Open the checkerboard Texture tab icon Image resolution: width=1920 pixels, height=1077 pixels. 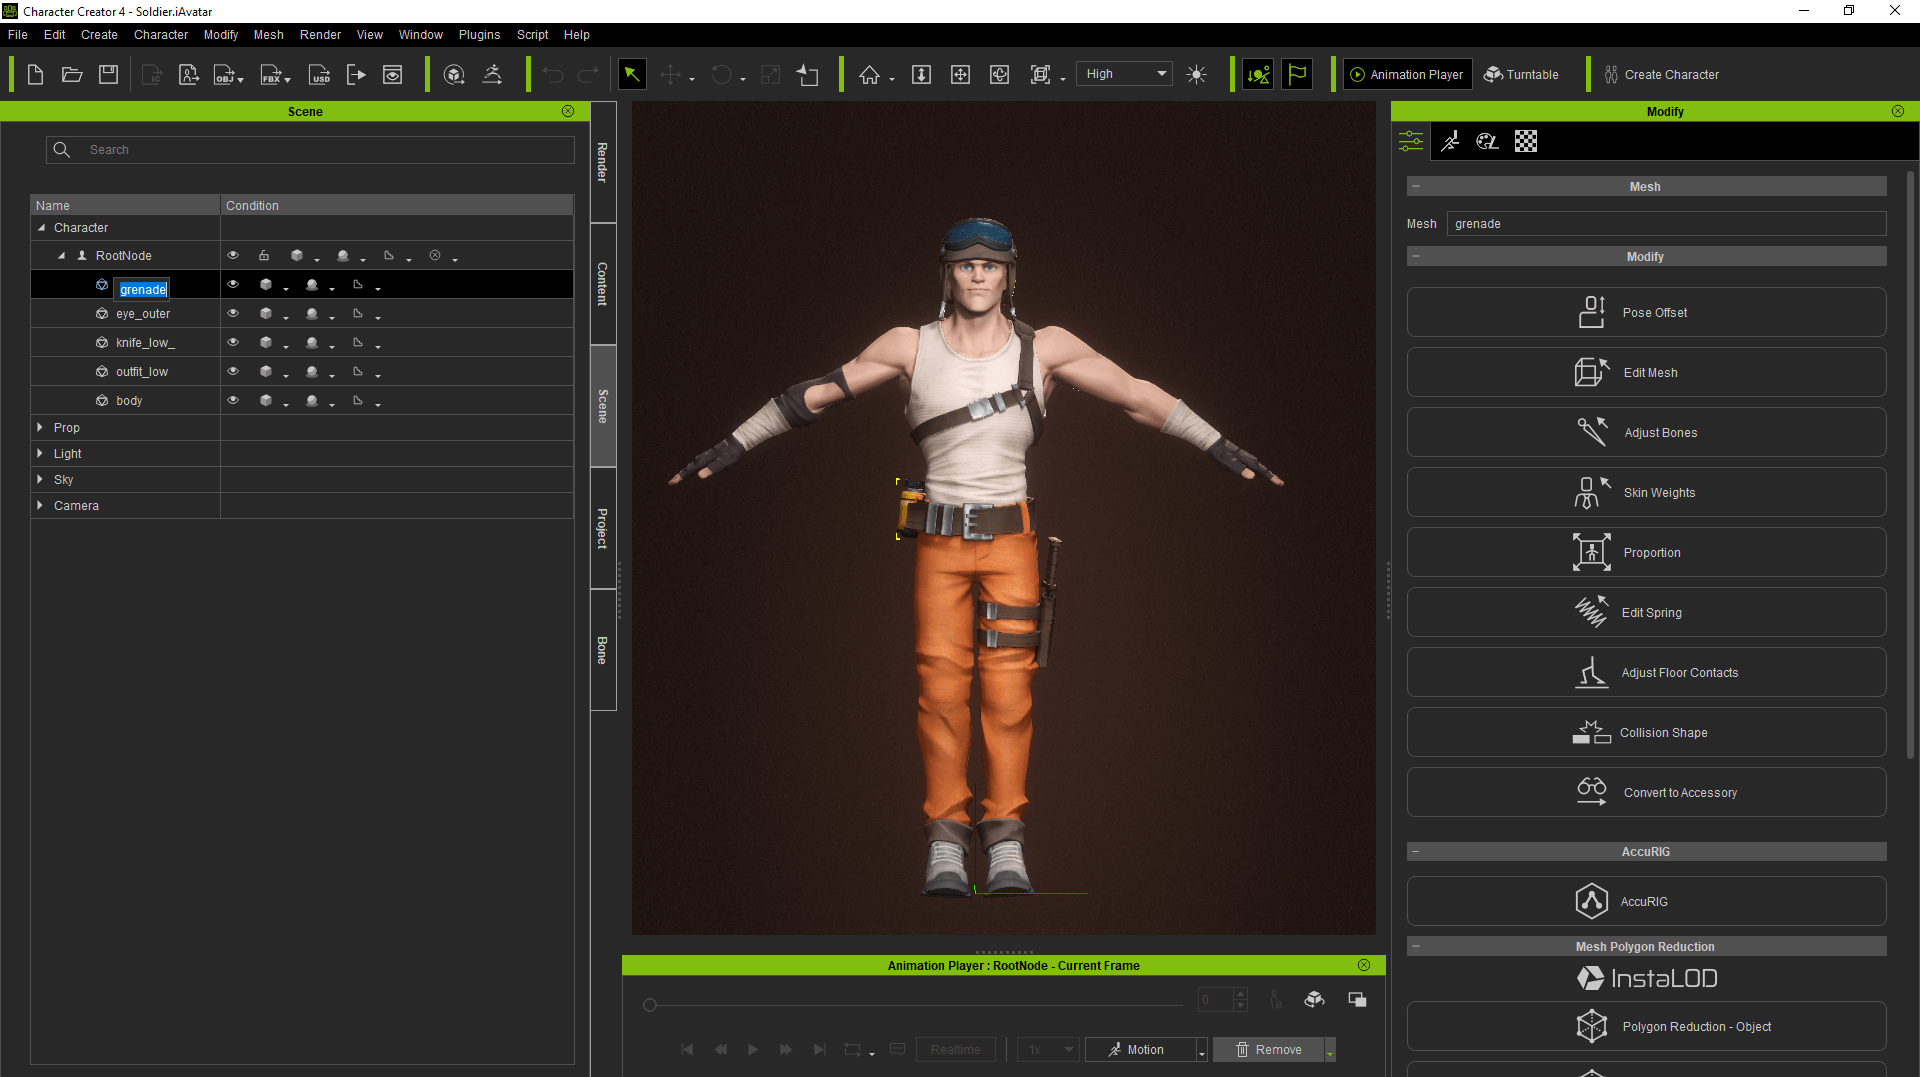click(1525, 142)
